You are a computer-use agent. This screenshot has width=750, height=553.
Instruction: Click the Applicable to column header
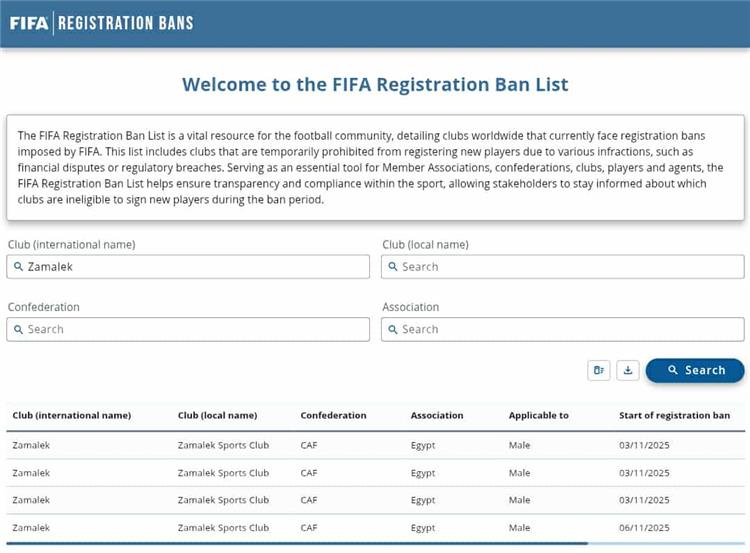point(538,415)
